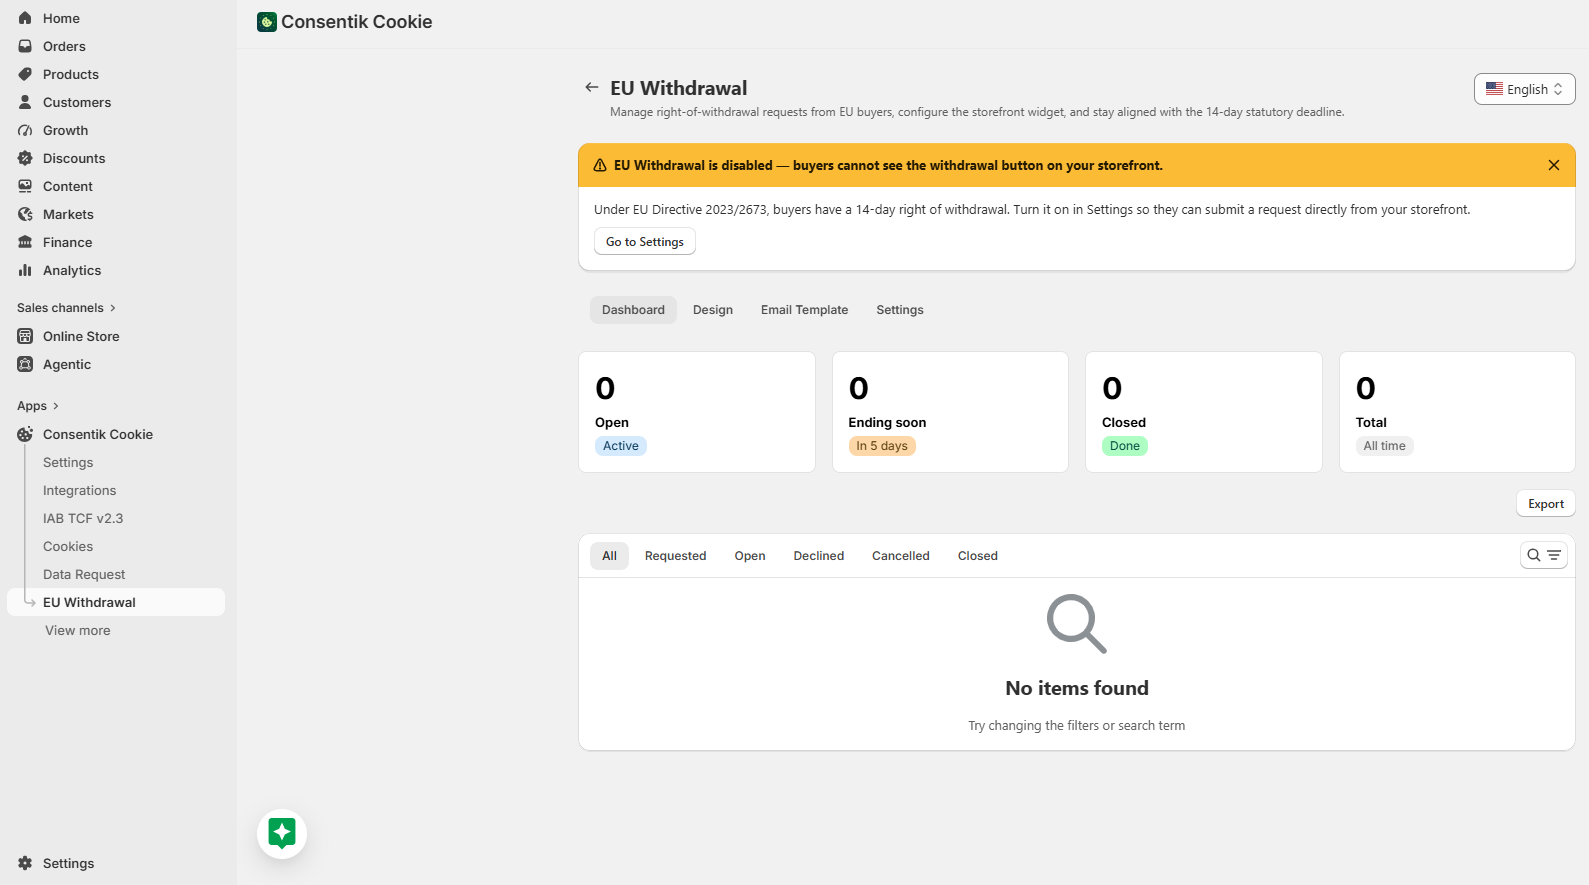
Task: Click the Total requests card
Action: (x=1457, y=412)
